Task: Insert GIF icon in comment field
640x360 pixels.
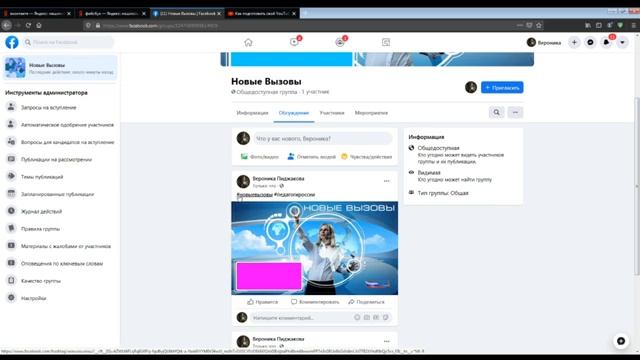Action: pyautogui.click(x=376, y=317)
